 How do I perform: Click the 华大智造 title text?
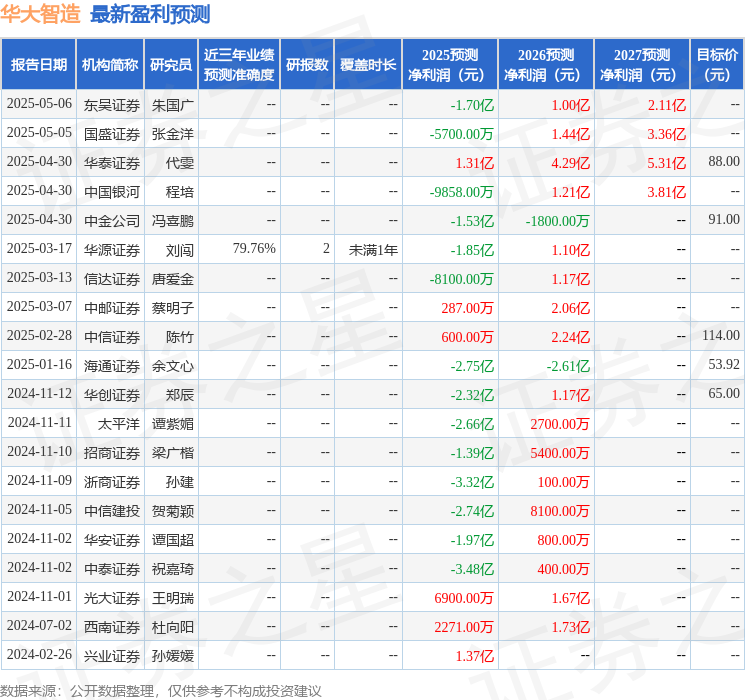click(41, 14)
